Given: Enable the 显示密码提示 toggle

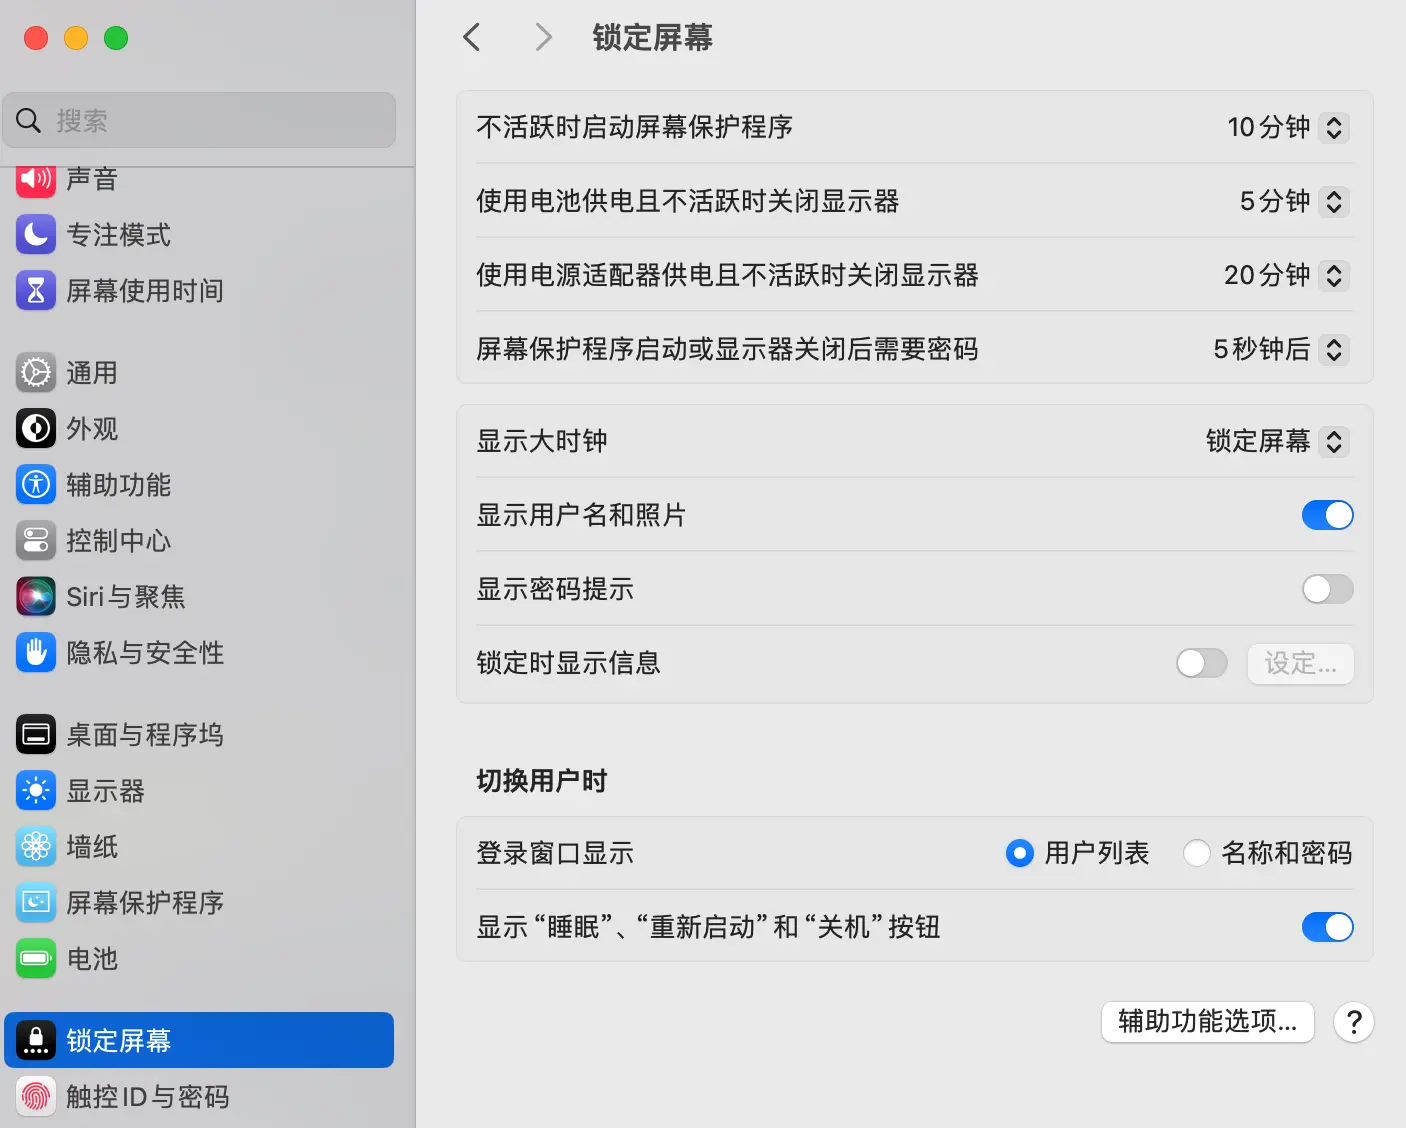Looking at the screenshot, I should coord(1327,589).
